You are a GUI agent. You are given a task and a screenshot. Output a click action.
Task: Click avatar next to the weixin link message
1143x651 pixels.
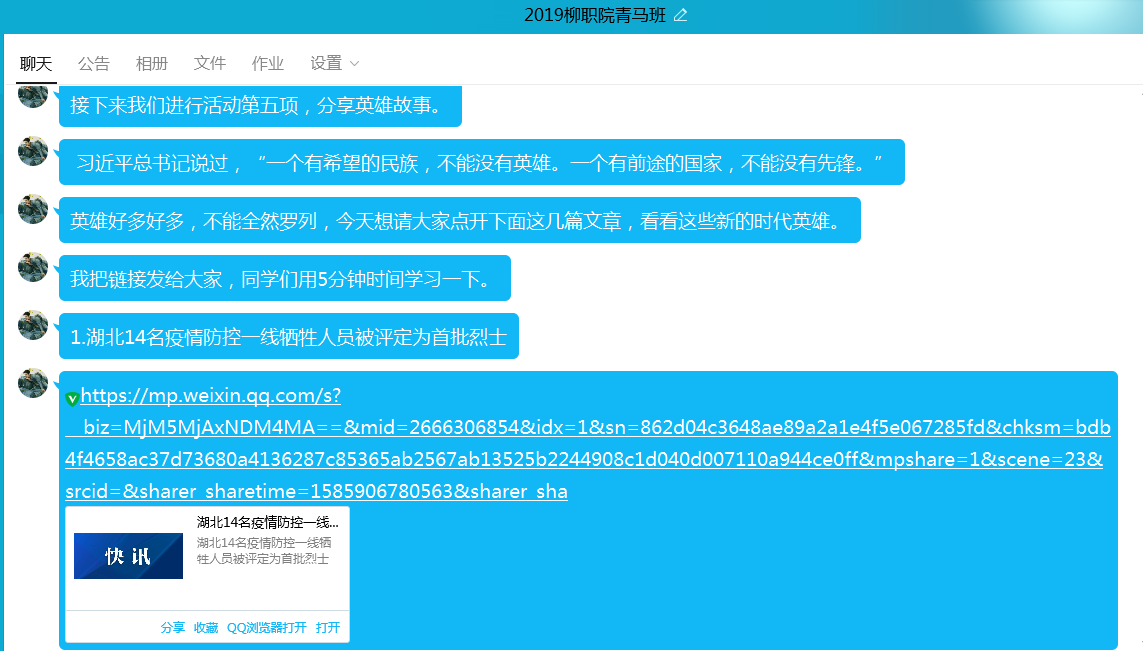point(33,383)
